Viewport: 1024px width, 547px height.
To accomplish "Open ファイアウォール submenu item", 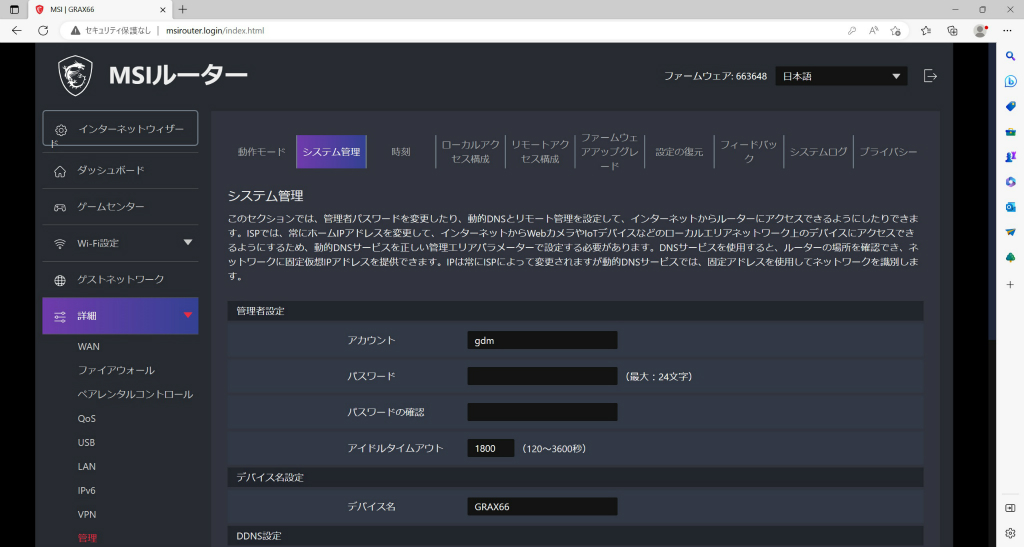I will coord(116,371).
